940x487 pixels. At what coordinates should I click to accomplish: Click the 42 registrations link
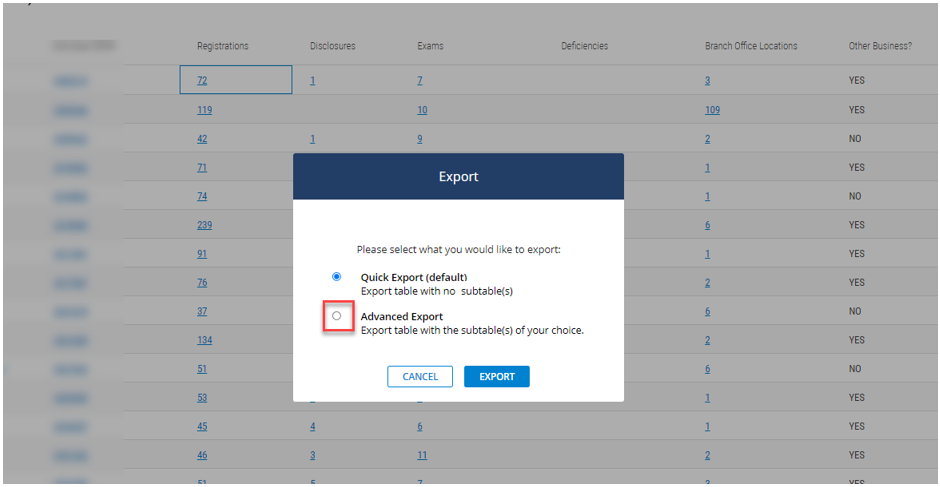point(202,139)
